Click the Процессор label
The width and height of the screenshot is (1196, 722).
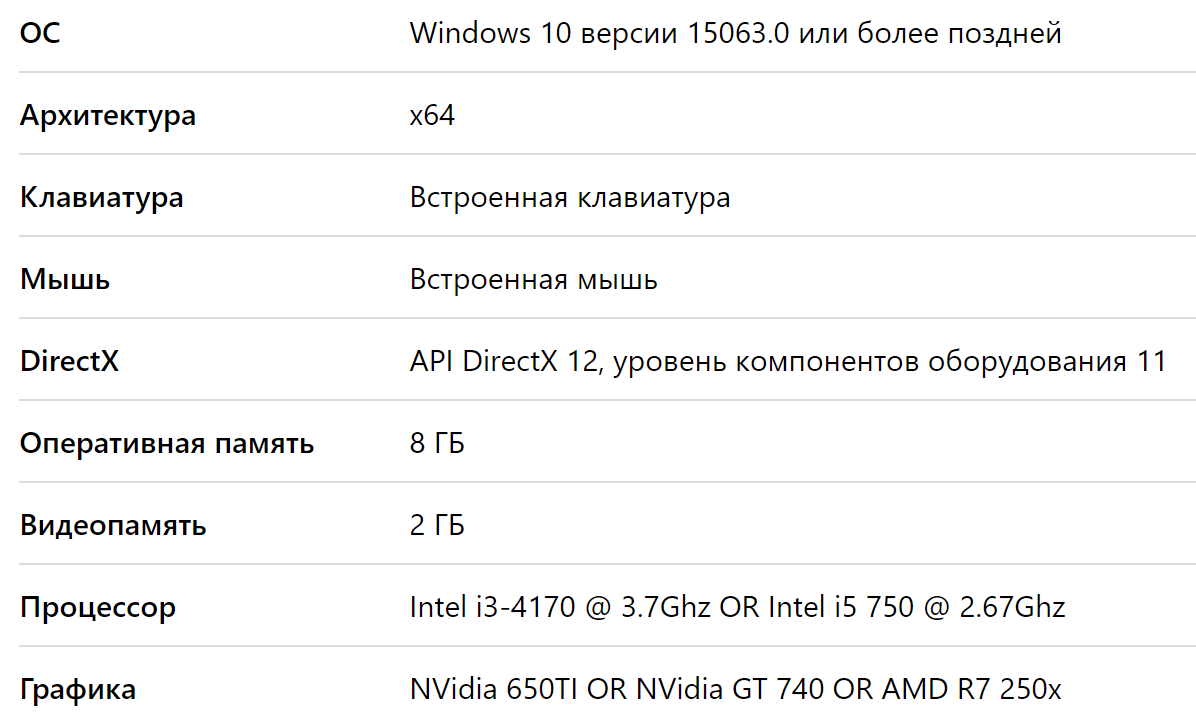98,608
